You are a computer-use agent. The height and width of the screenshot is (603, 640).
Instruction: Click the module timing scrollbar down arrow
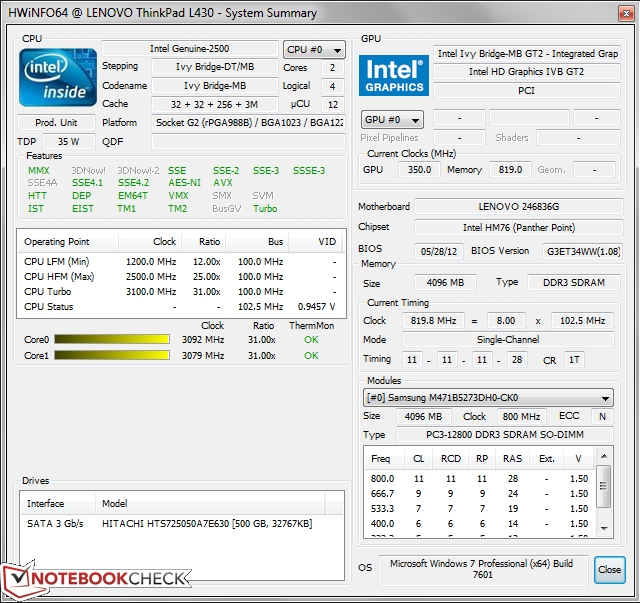[x=604, y=529]
